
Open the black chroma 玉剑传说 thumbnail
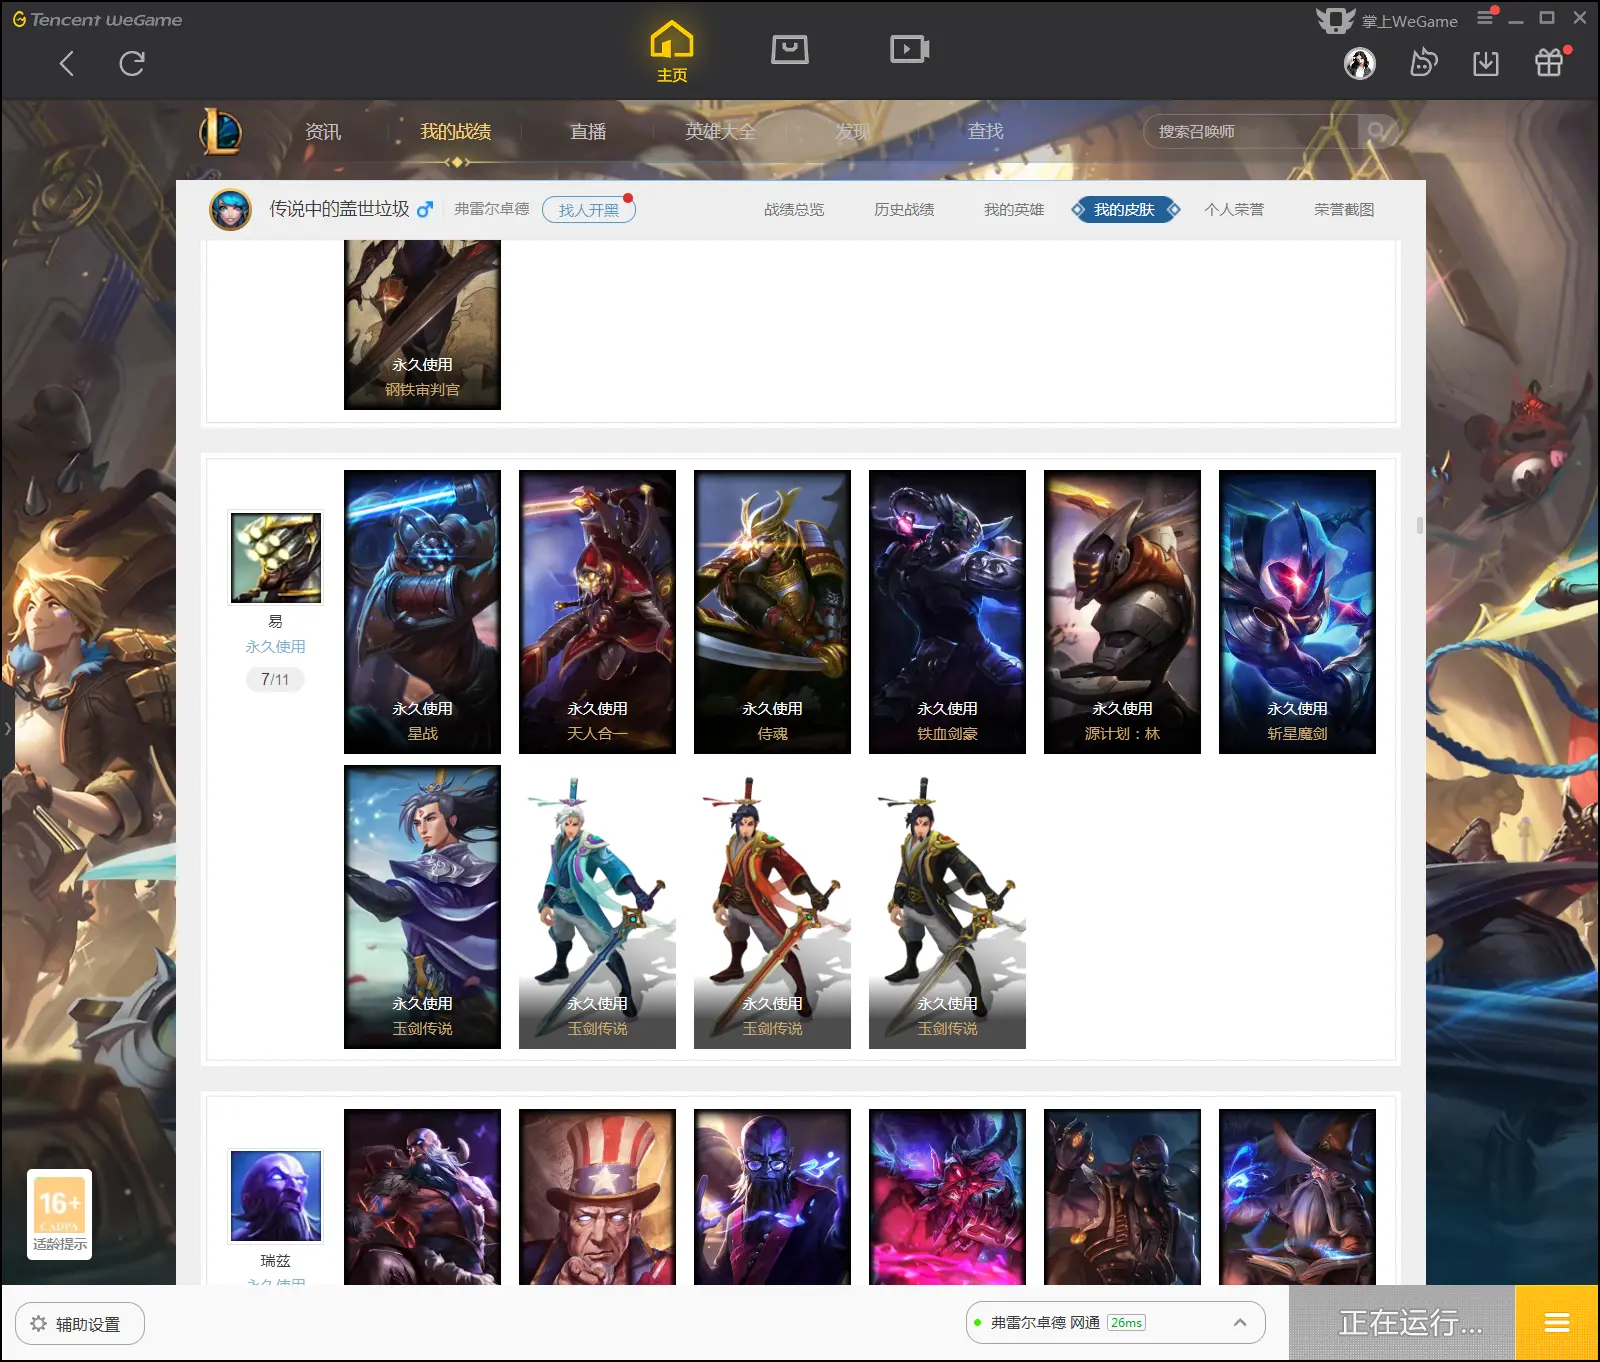[947, 907]
